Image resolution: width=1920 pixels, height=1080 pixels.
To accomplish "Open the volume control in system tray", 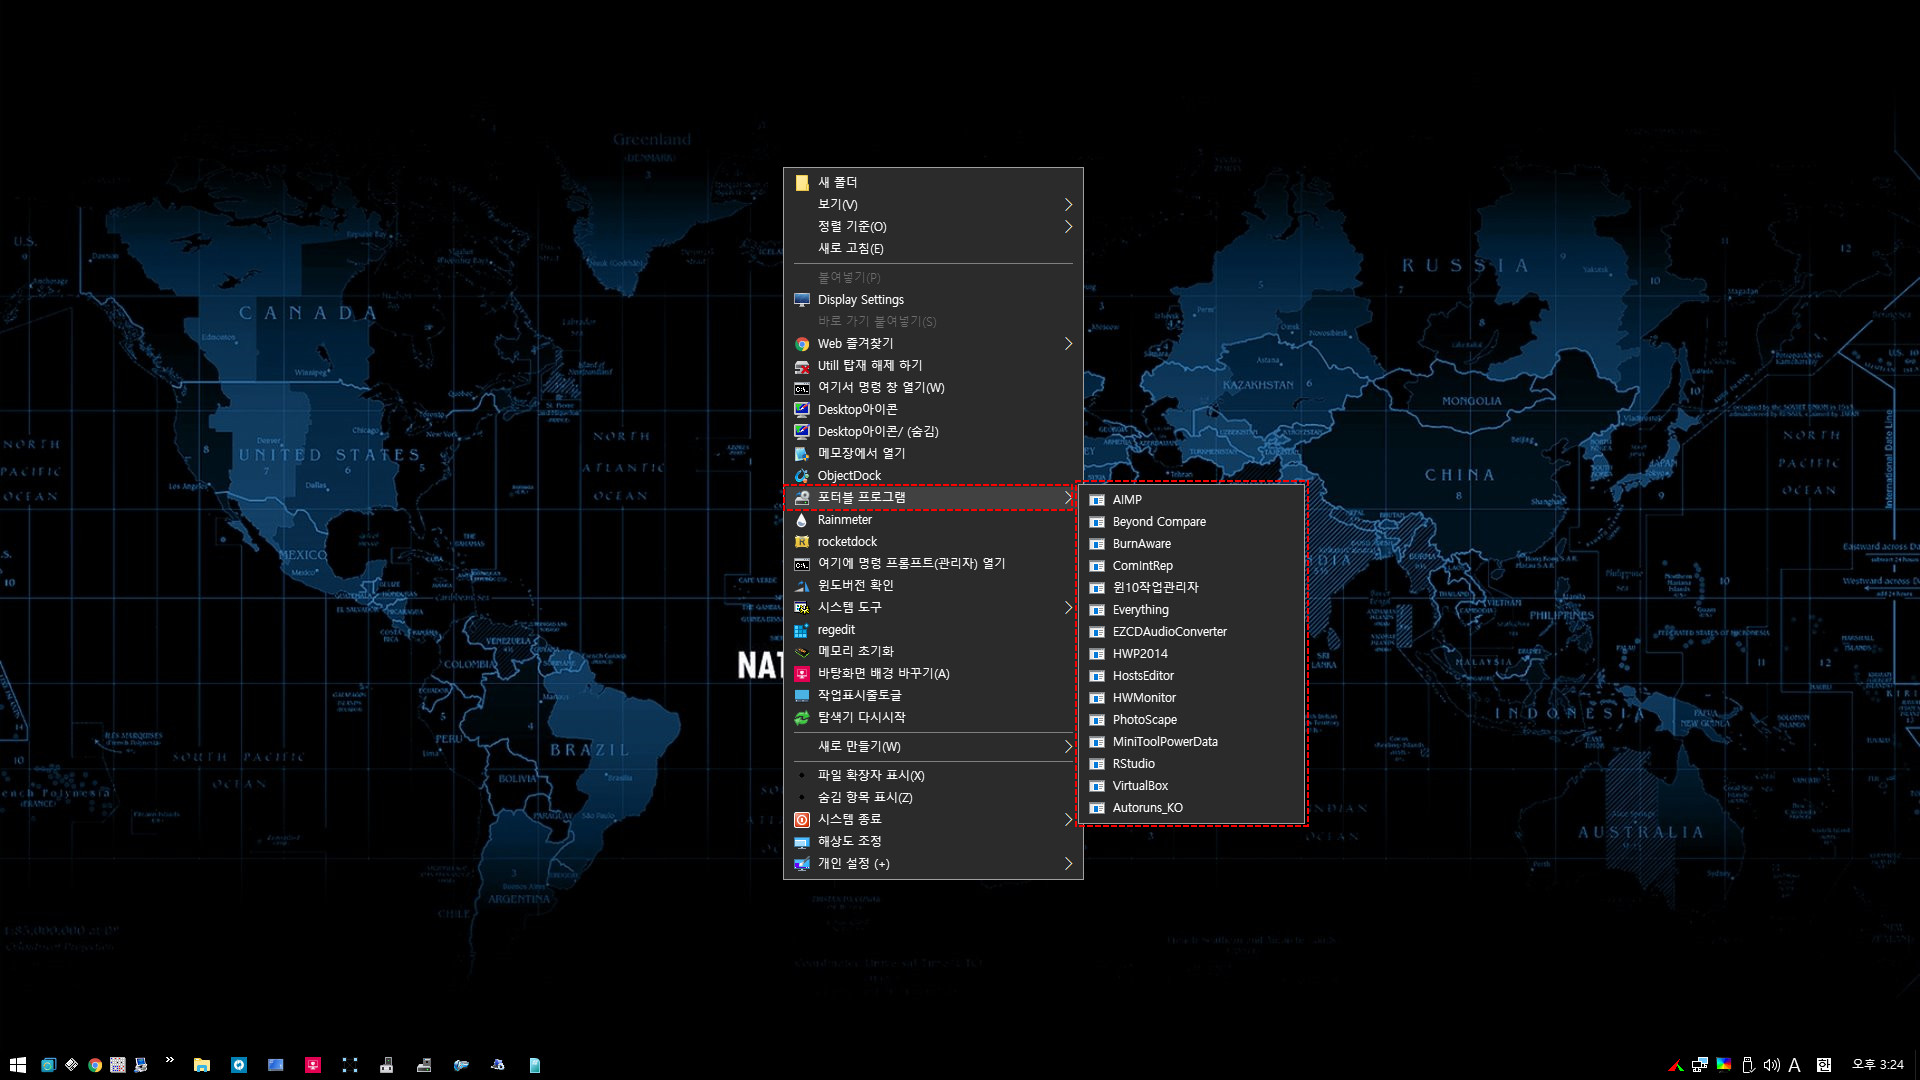I will click(x=1771, y=1065).
